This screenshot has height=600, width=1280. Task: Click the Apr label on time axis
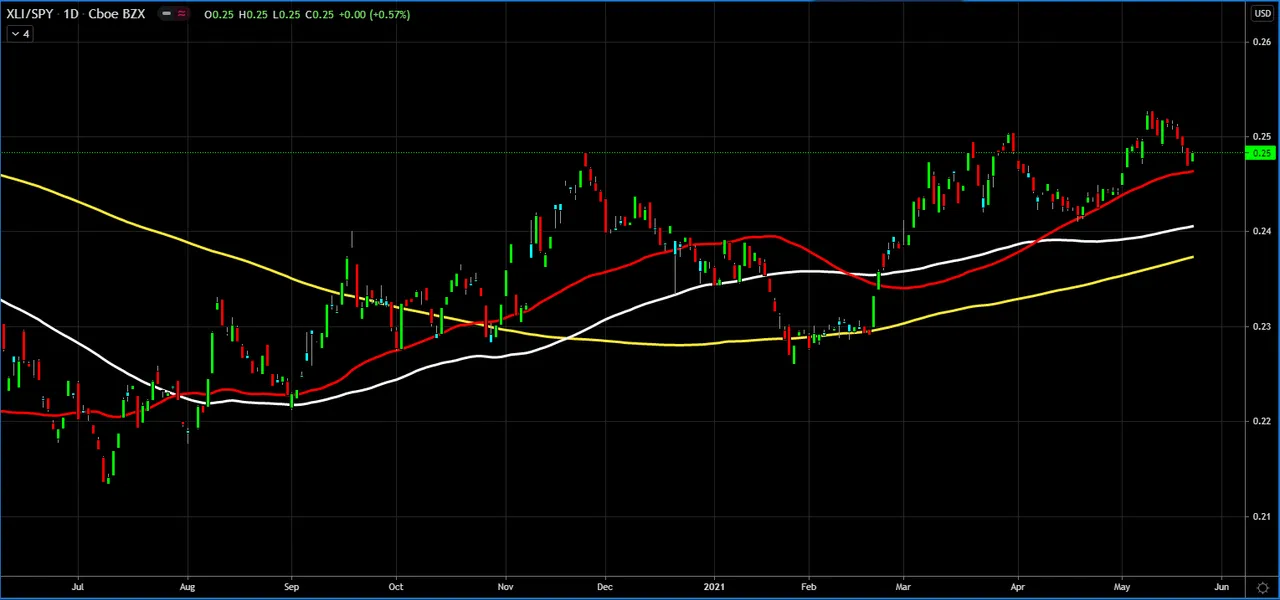tap(1018, 588)
